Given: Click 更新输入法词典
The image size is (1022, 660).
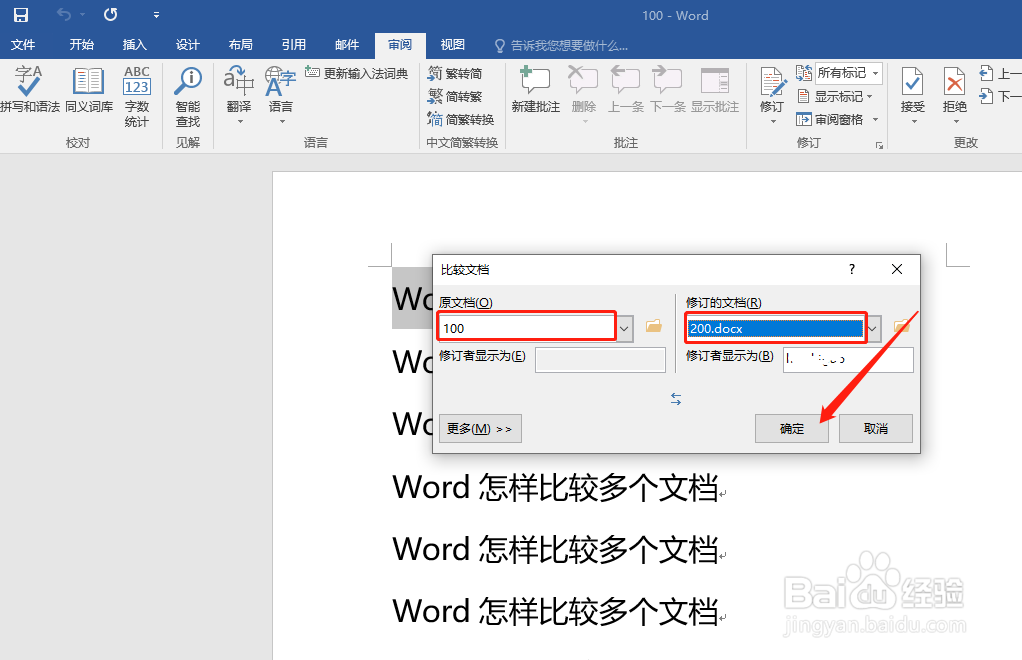Looking at the screenshot, I should coord(357,73).
